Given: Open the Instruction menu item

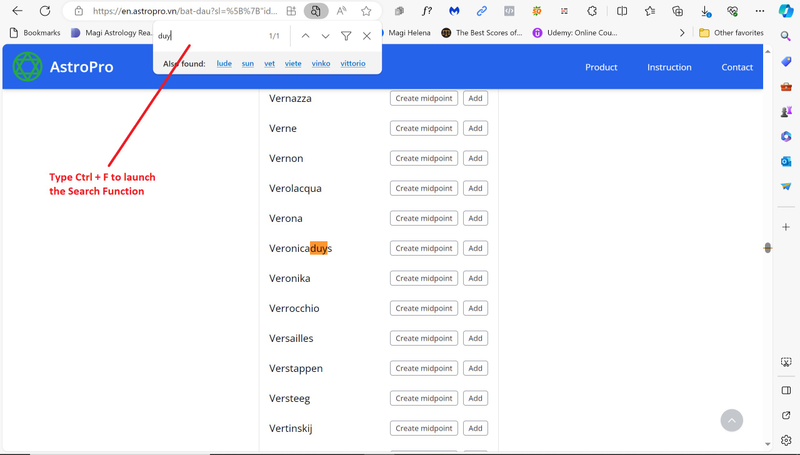Looking at the screenshot, I should 669,67.
